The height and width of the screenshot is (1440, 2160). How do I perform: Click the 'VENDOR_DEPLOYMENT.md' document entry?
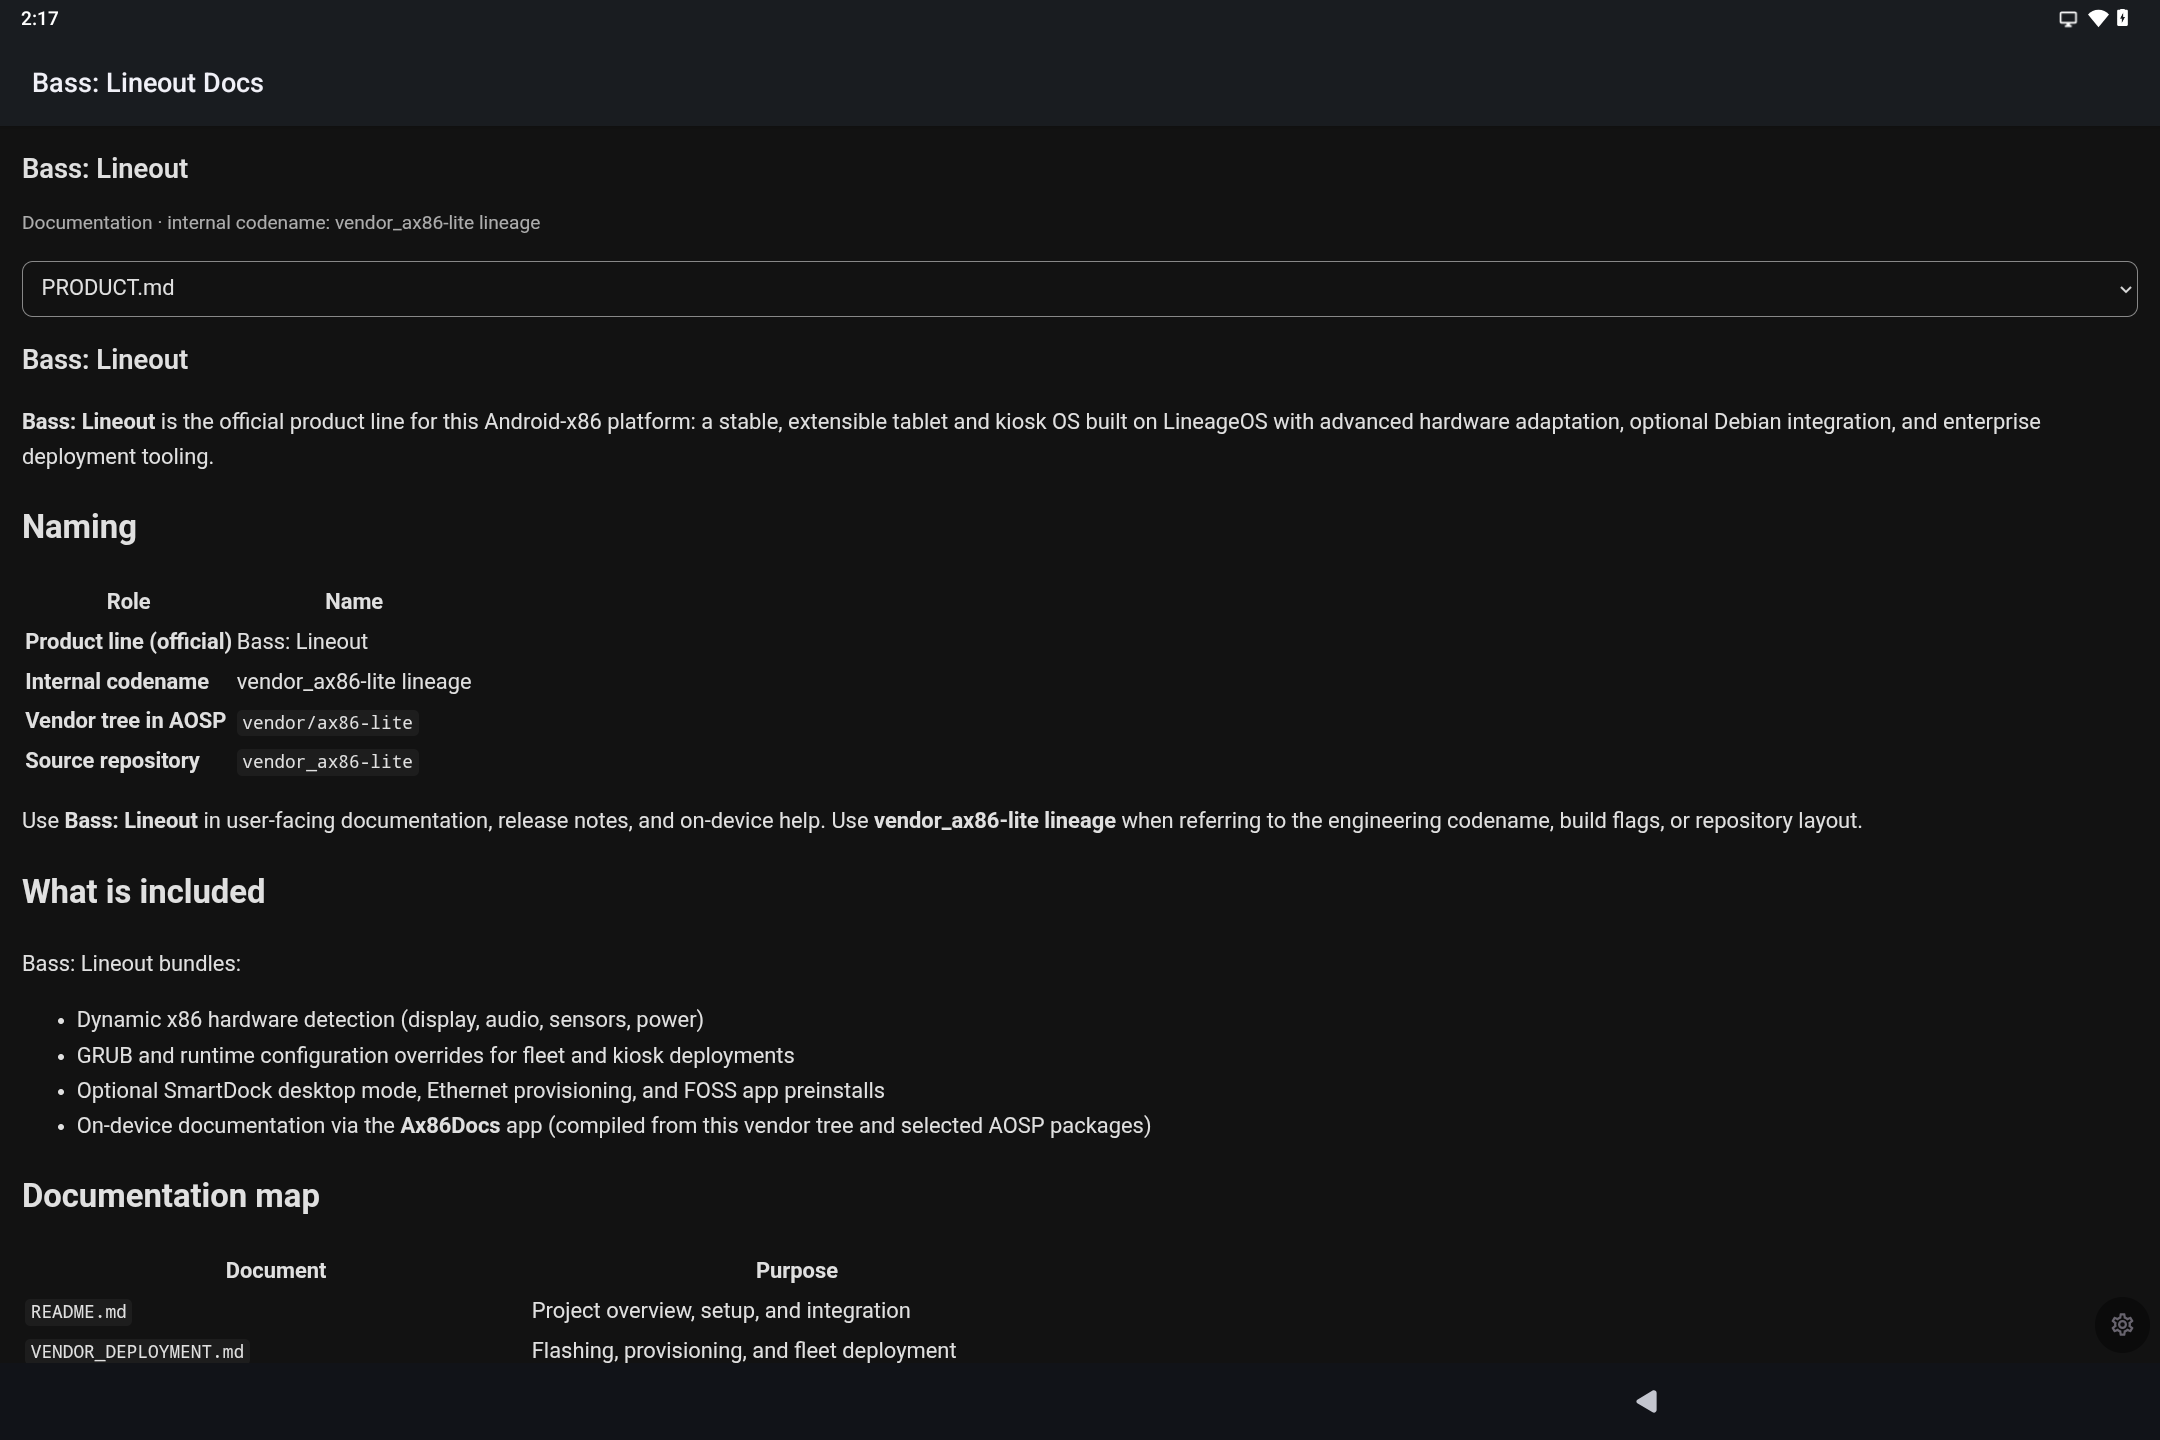[137, 1352]
